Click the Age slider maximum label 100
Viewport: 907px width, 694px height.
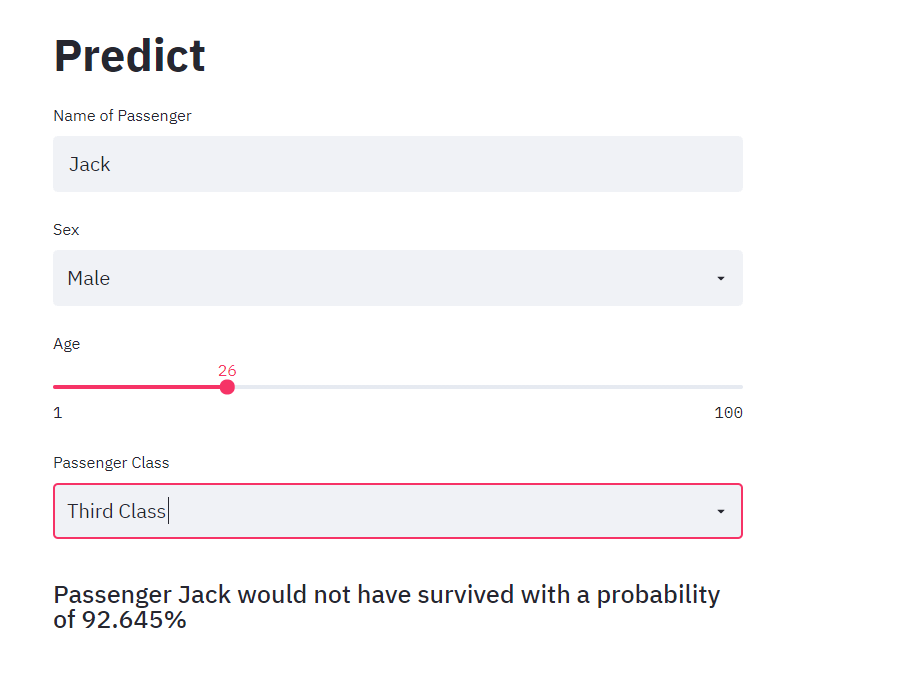pos(728,413)
